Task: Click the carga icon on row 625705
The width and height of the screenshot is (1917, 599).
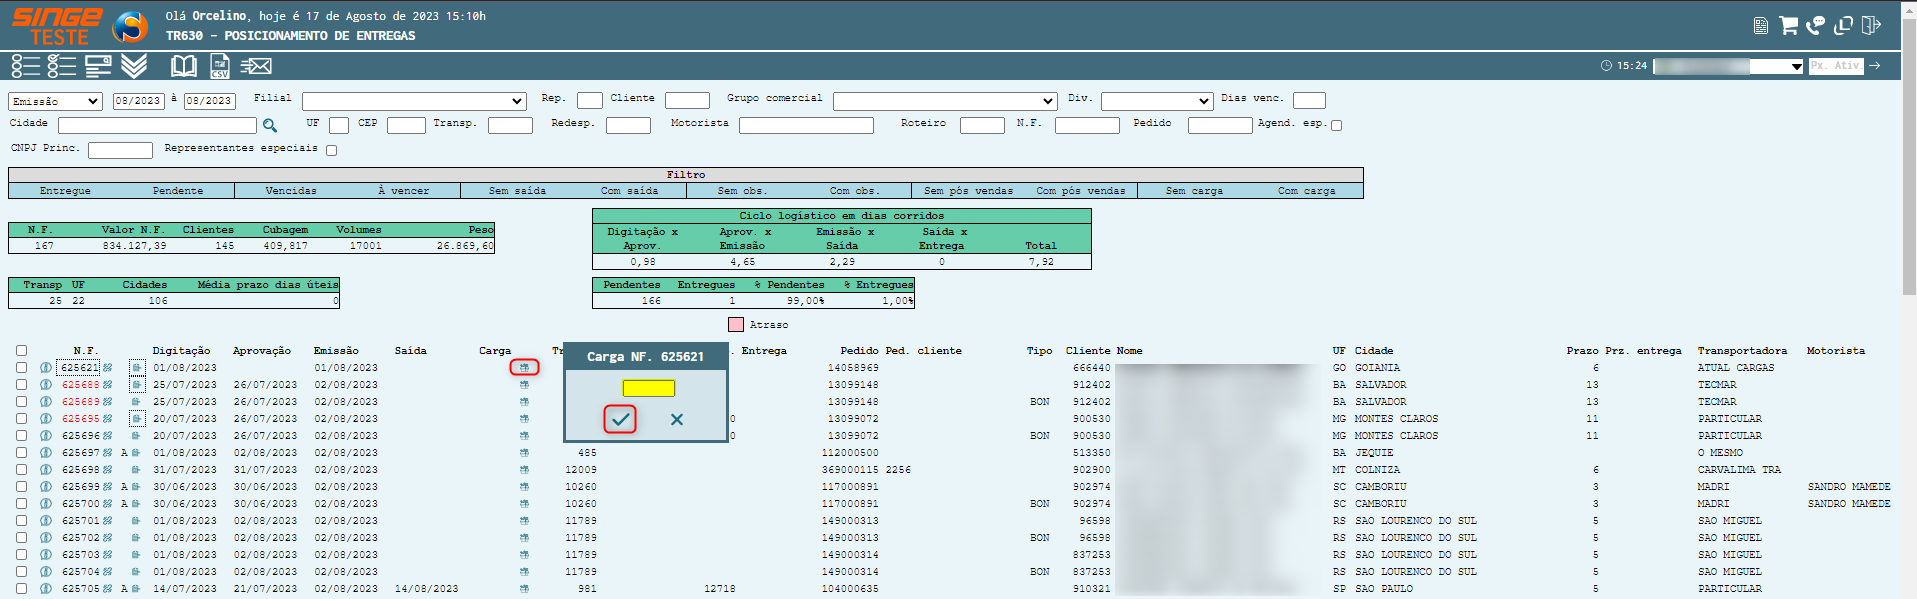Action: tap(524, 589)
